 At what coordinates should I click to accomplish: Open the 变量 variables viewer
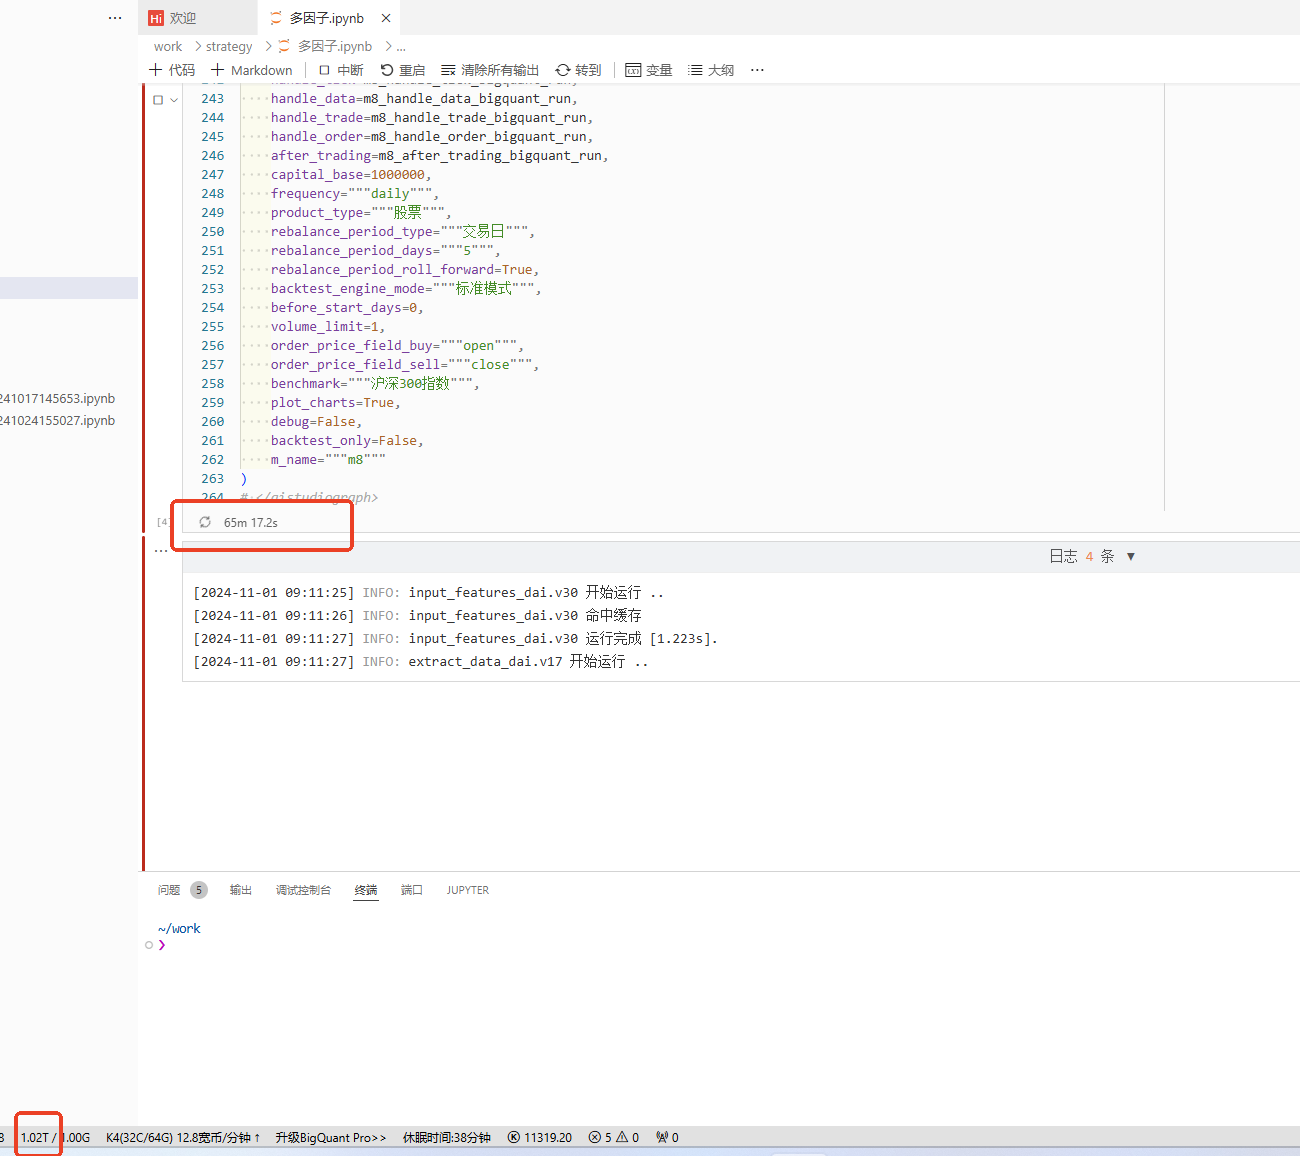pyautogui.click(x=648, y=70)
